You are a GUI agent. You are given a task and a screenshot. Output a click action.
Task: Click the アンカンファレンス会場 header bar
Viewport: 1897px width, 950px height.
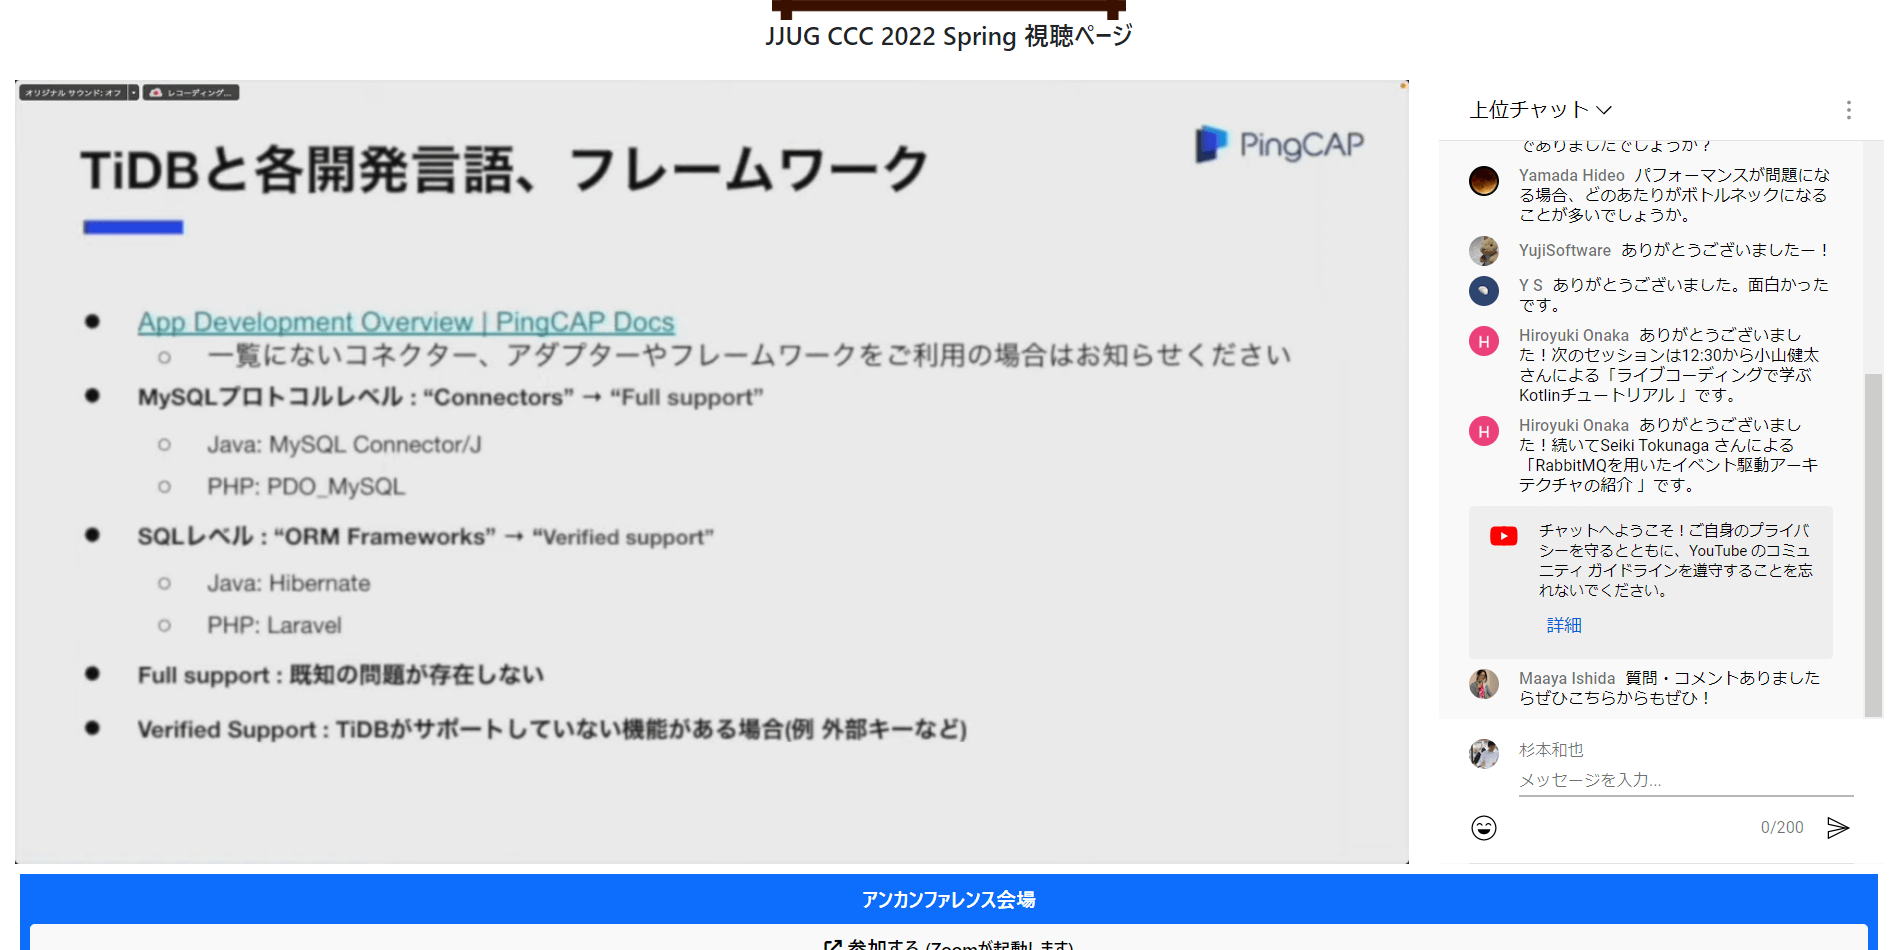click(949, 899)
